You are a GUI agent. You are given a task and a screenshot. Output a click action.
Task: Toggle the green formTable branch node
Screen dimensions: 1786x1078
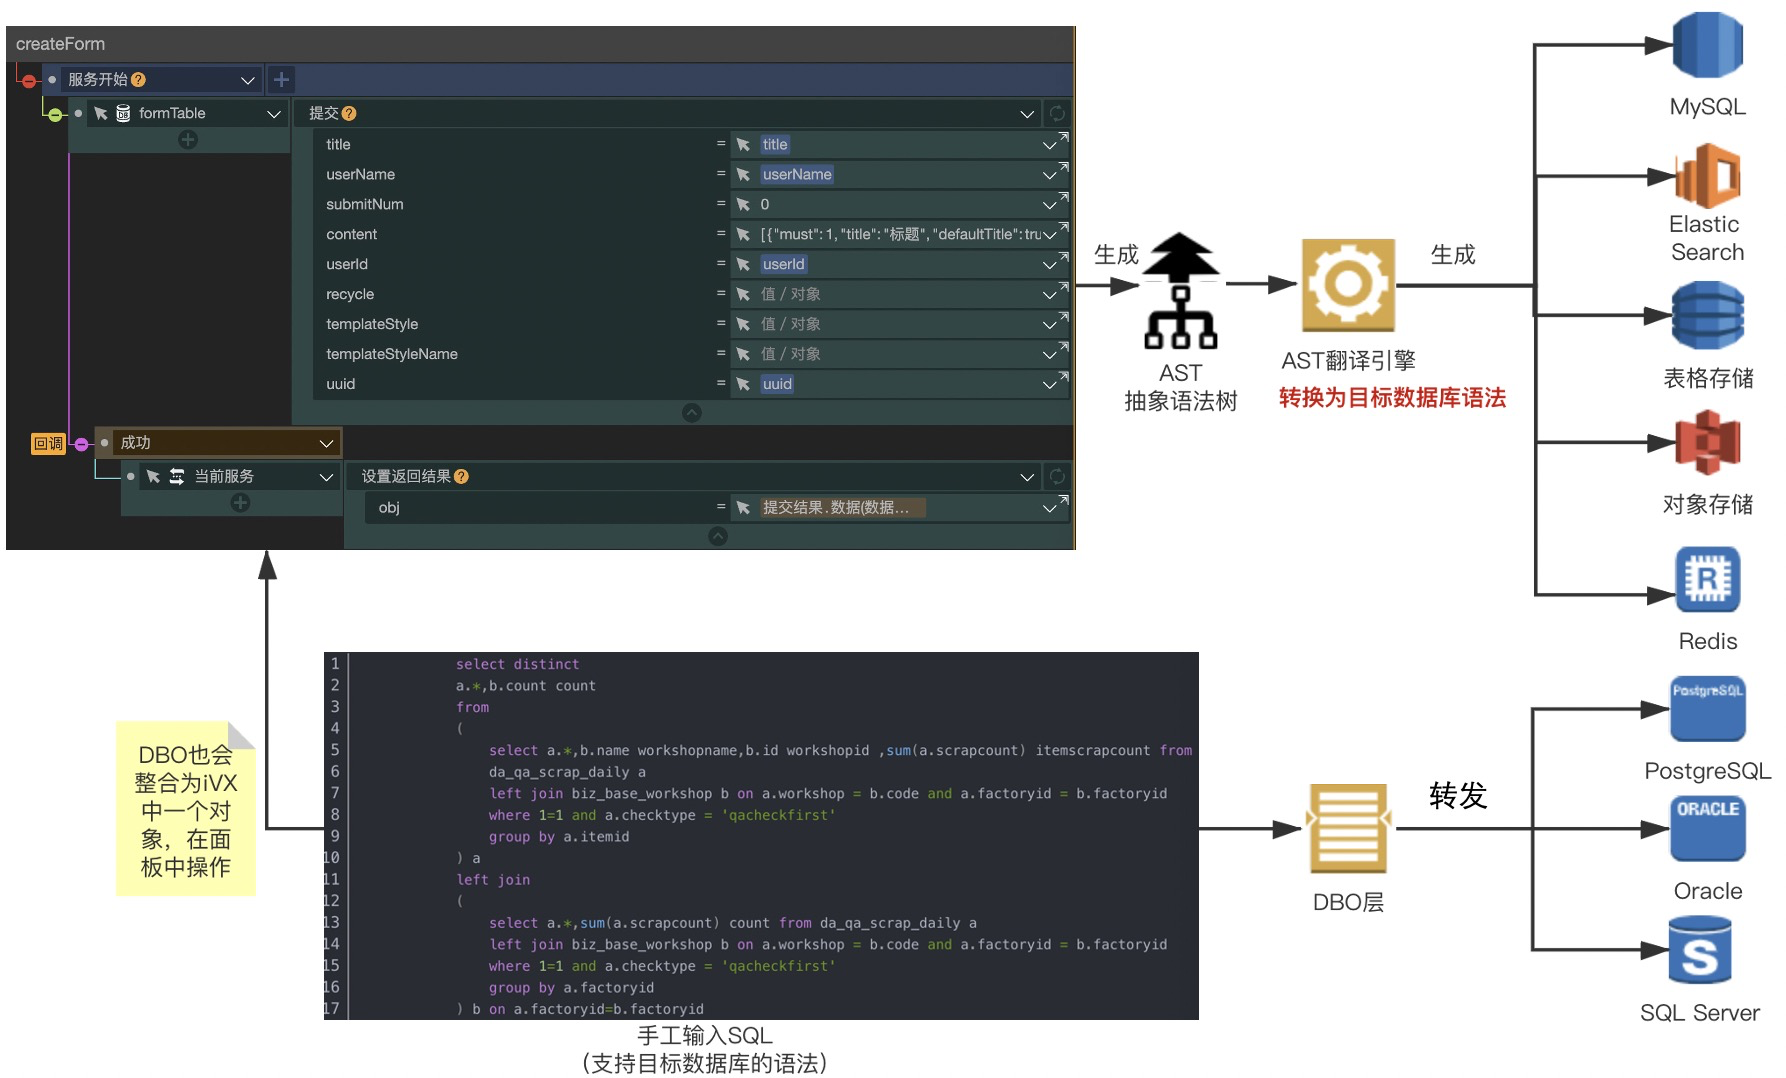(x=55, y=114)
